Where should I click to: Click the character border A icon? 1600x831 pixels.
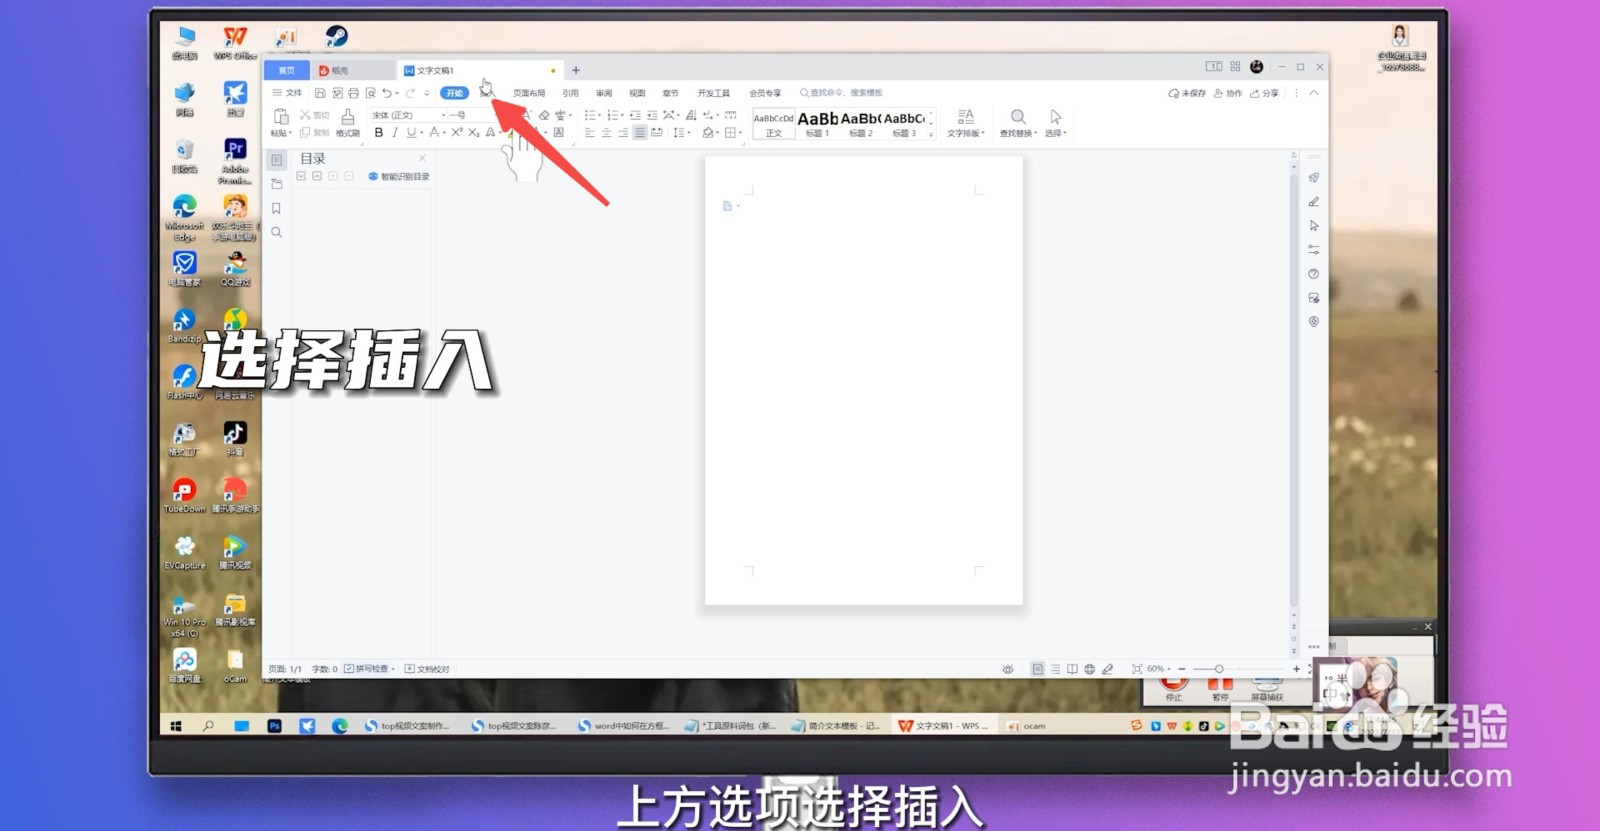coord(559,132)
